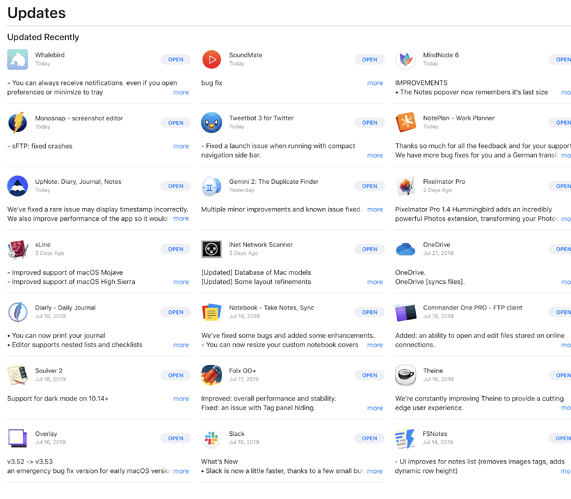Expand Soulver 2 notes with more link

(181, 398)
